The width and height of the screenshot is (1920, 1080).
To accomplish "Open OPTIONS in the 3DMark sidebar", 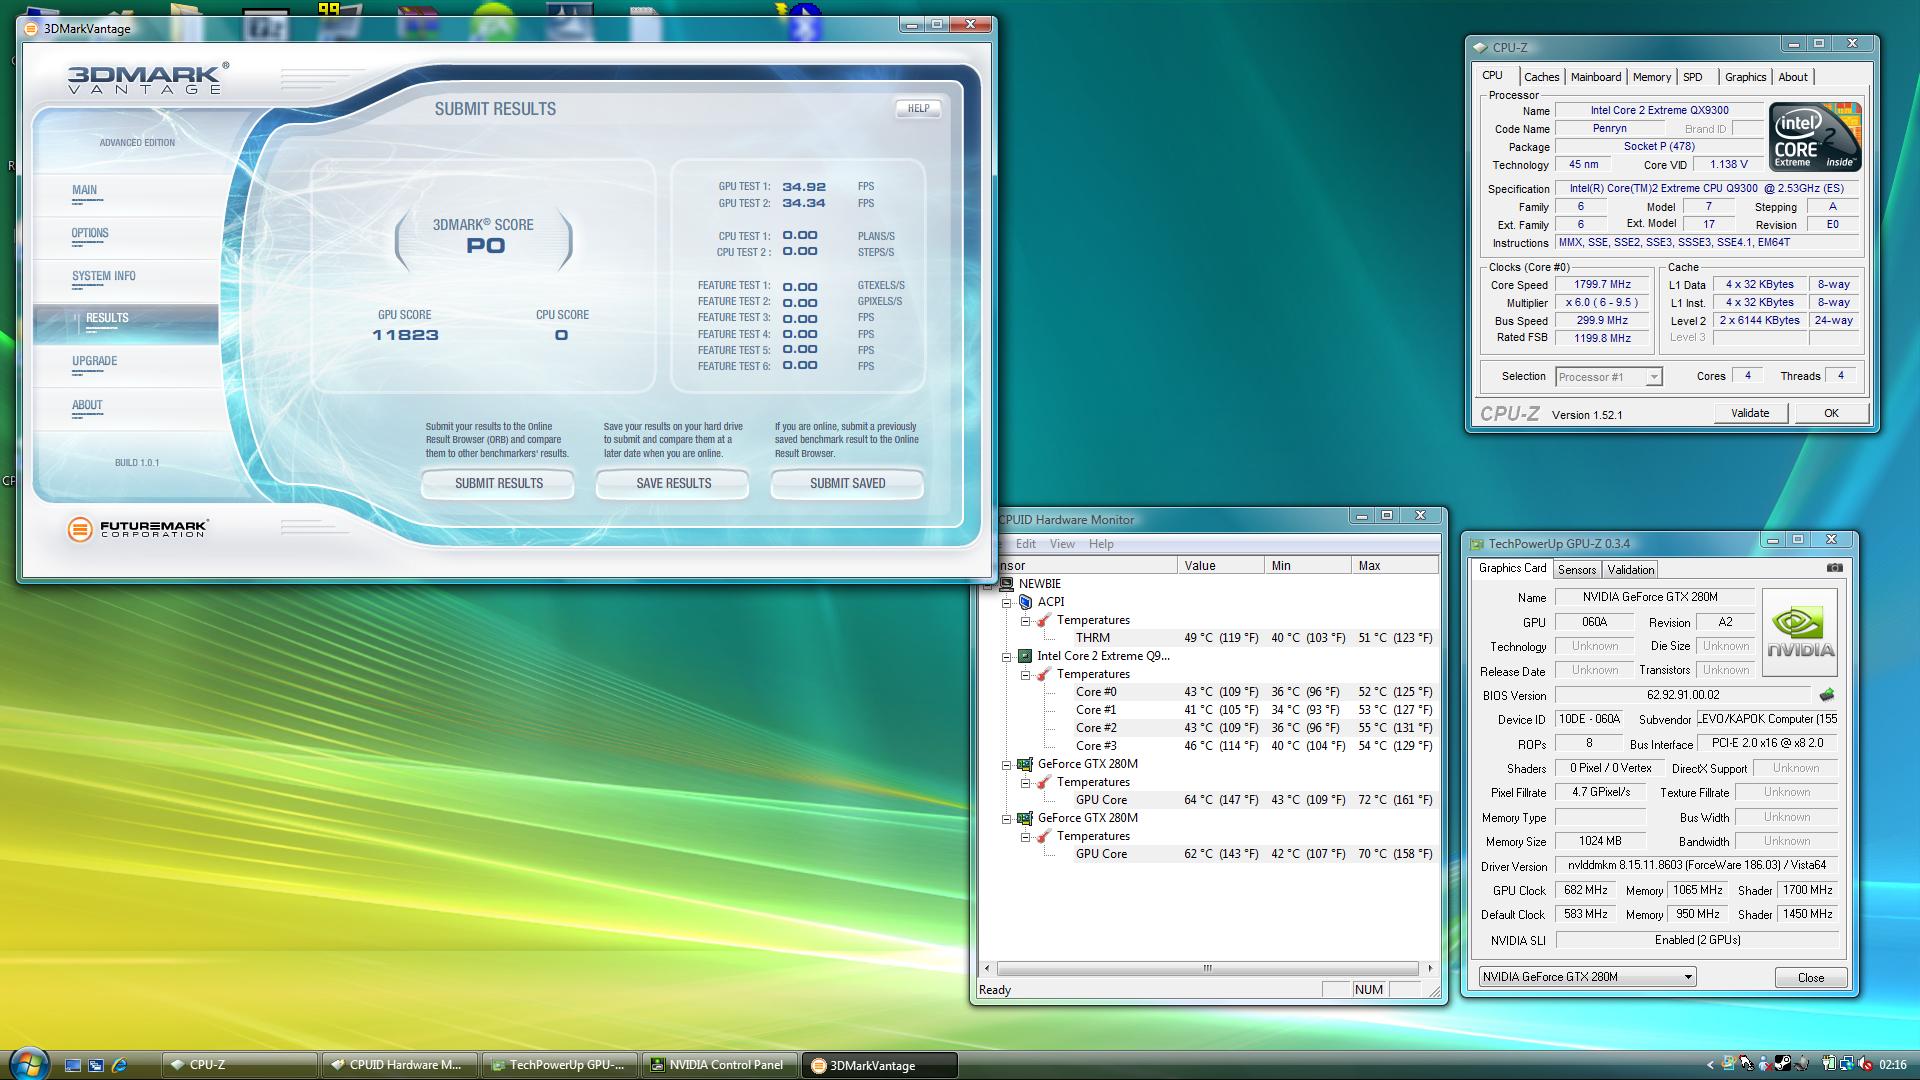I will pos(126,237).
